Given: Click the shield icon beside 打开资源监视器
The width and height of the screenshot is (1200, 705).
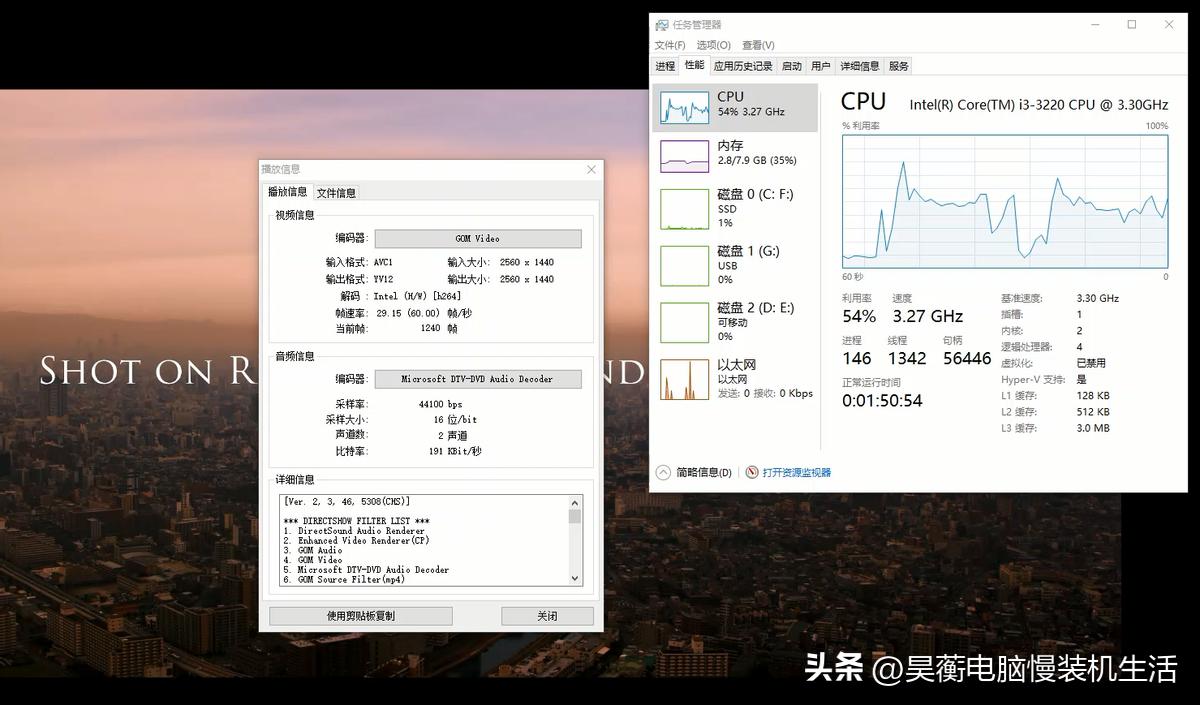Looking at the screenshot, I should [x=749, y=472].
